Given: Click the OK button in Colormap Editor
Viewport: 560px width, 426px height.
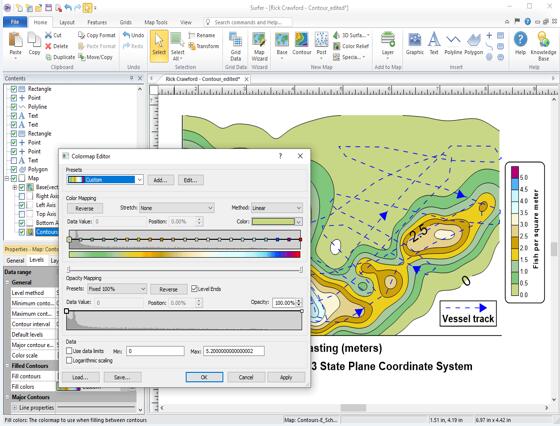Looking at the screenshot, I should coord(204,377).
